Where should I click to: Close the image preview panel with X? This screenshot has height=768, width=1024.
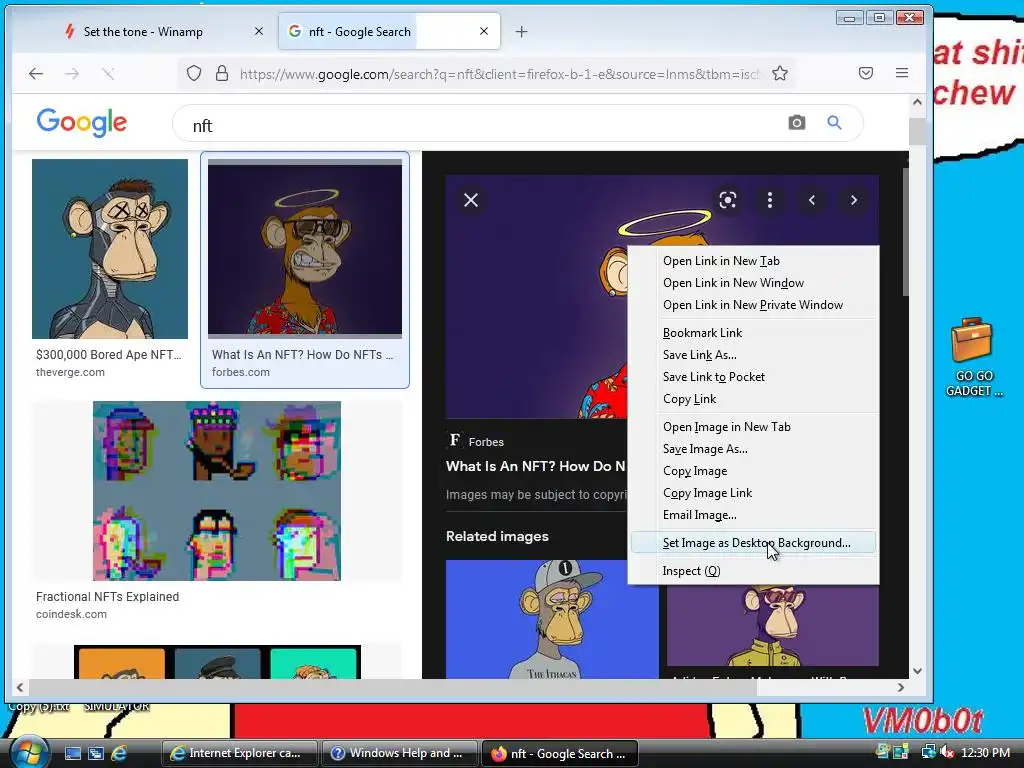pyautogui.click(x=471, y=200)
